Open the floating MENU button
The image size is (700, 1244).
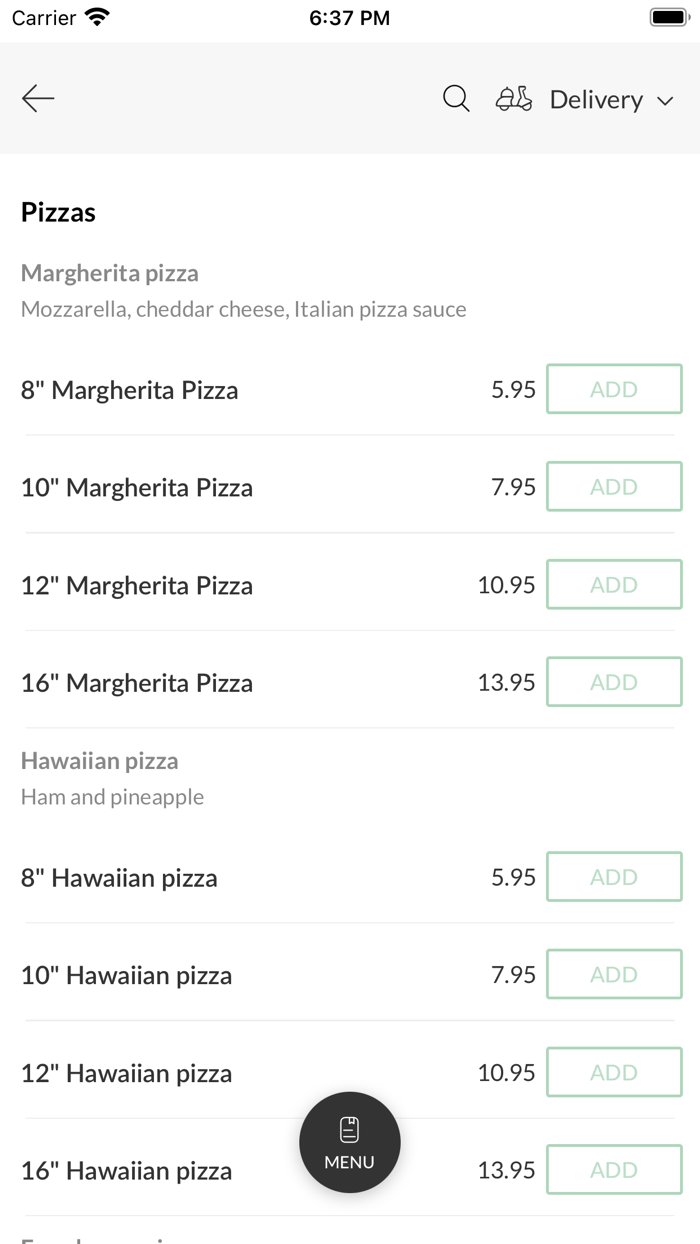coord(350,1142)
